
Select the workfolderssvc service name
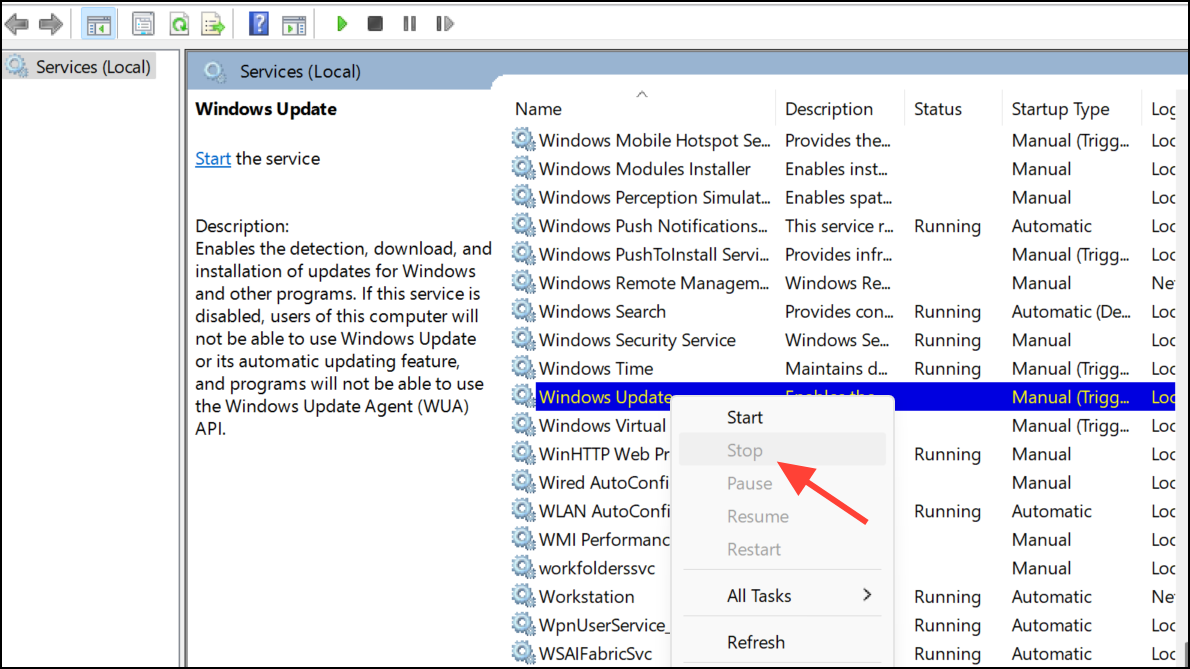(x=597, y=569)
